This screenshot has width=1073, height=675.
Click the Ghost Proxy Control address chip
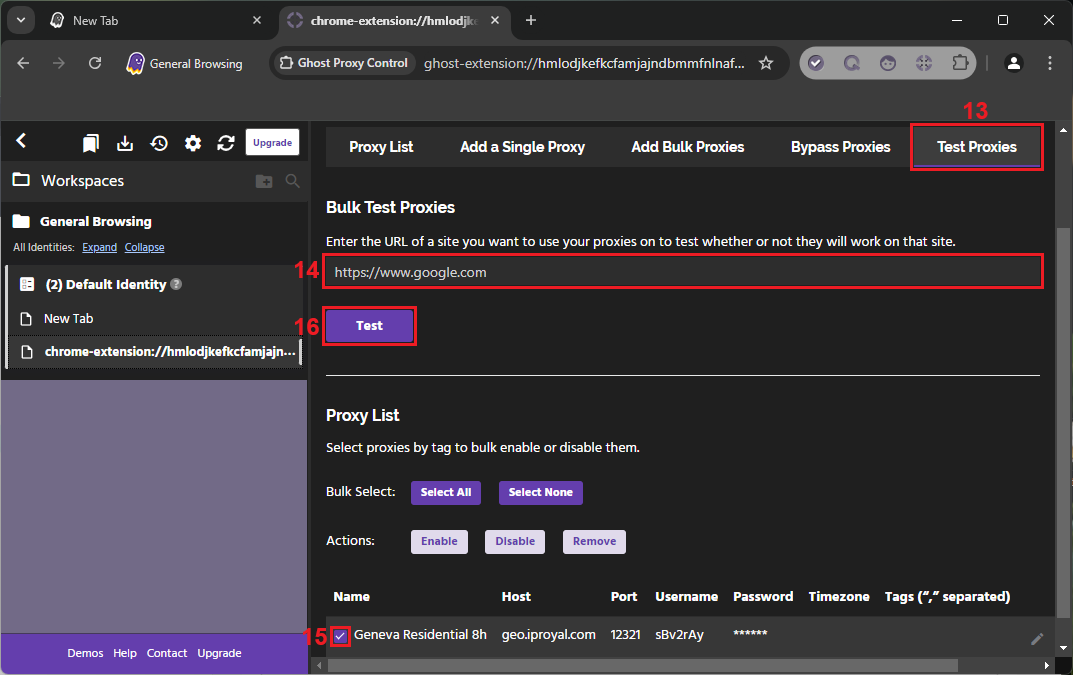pos(344,63)
